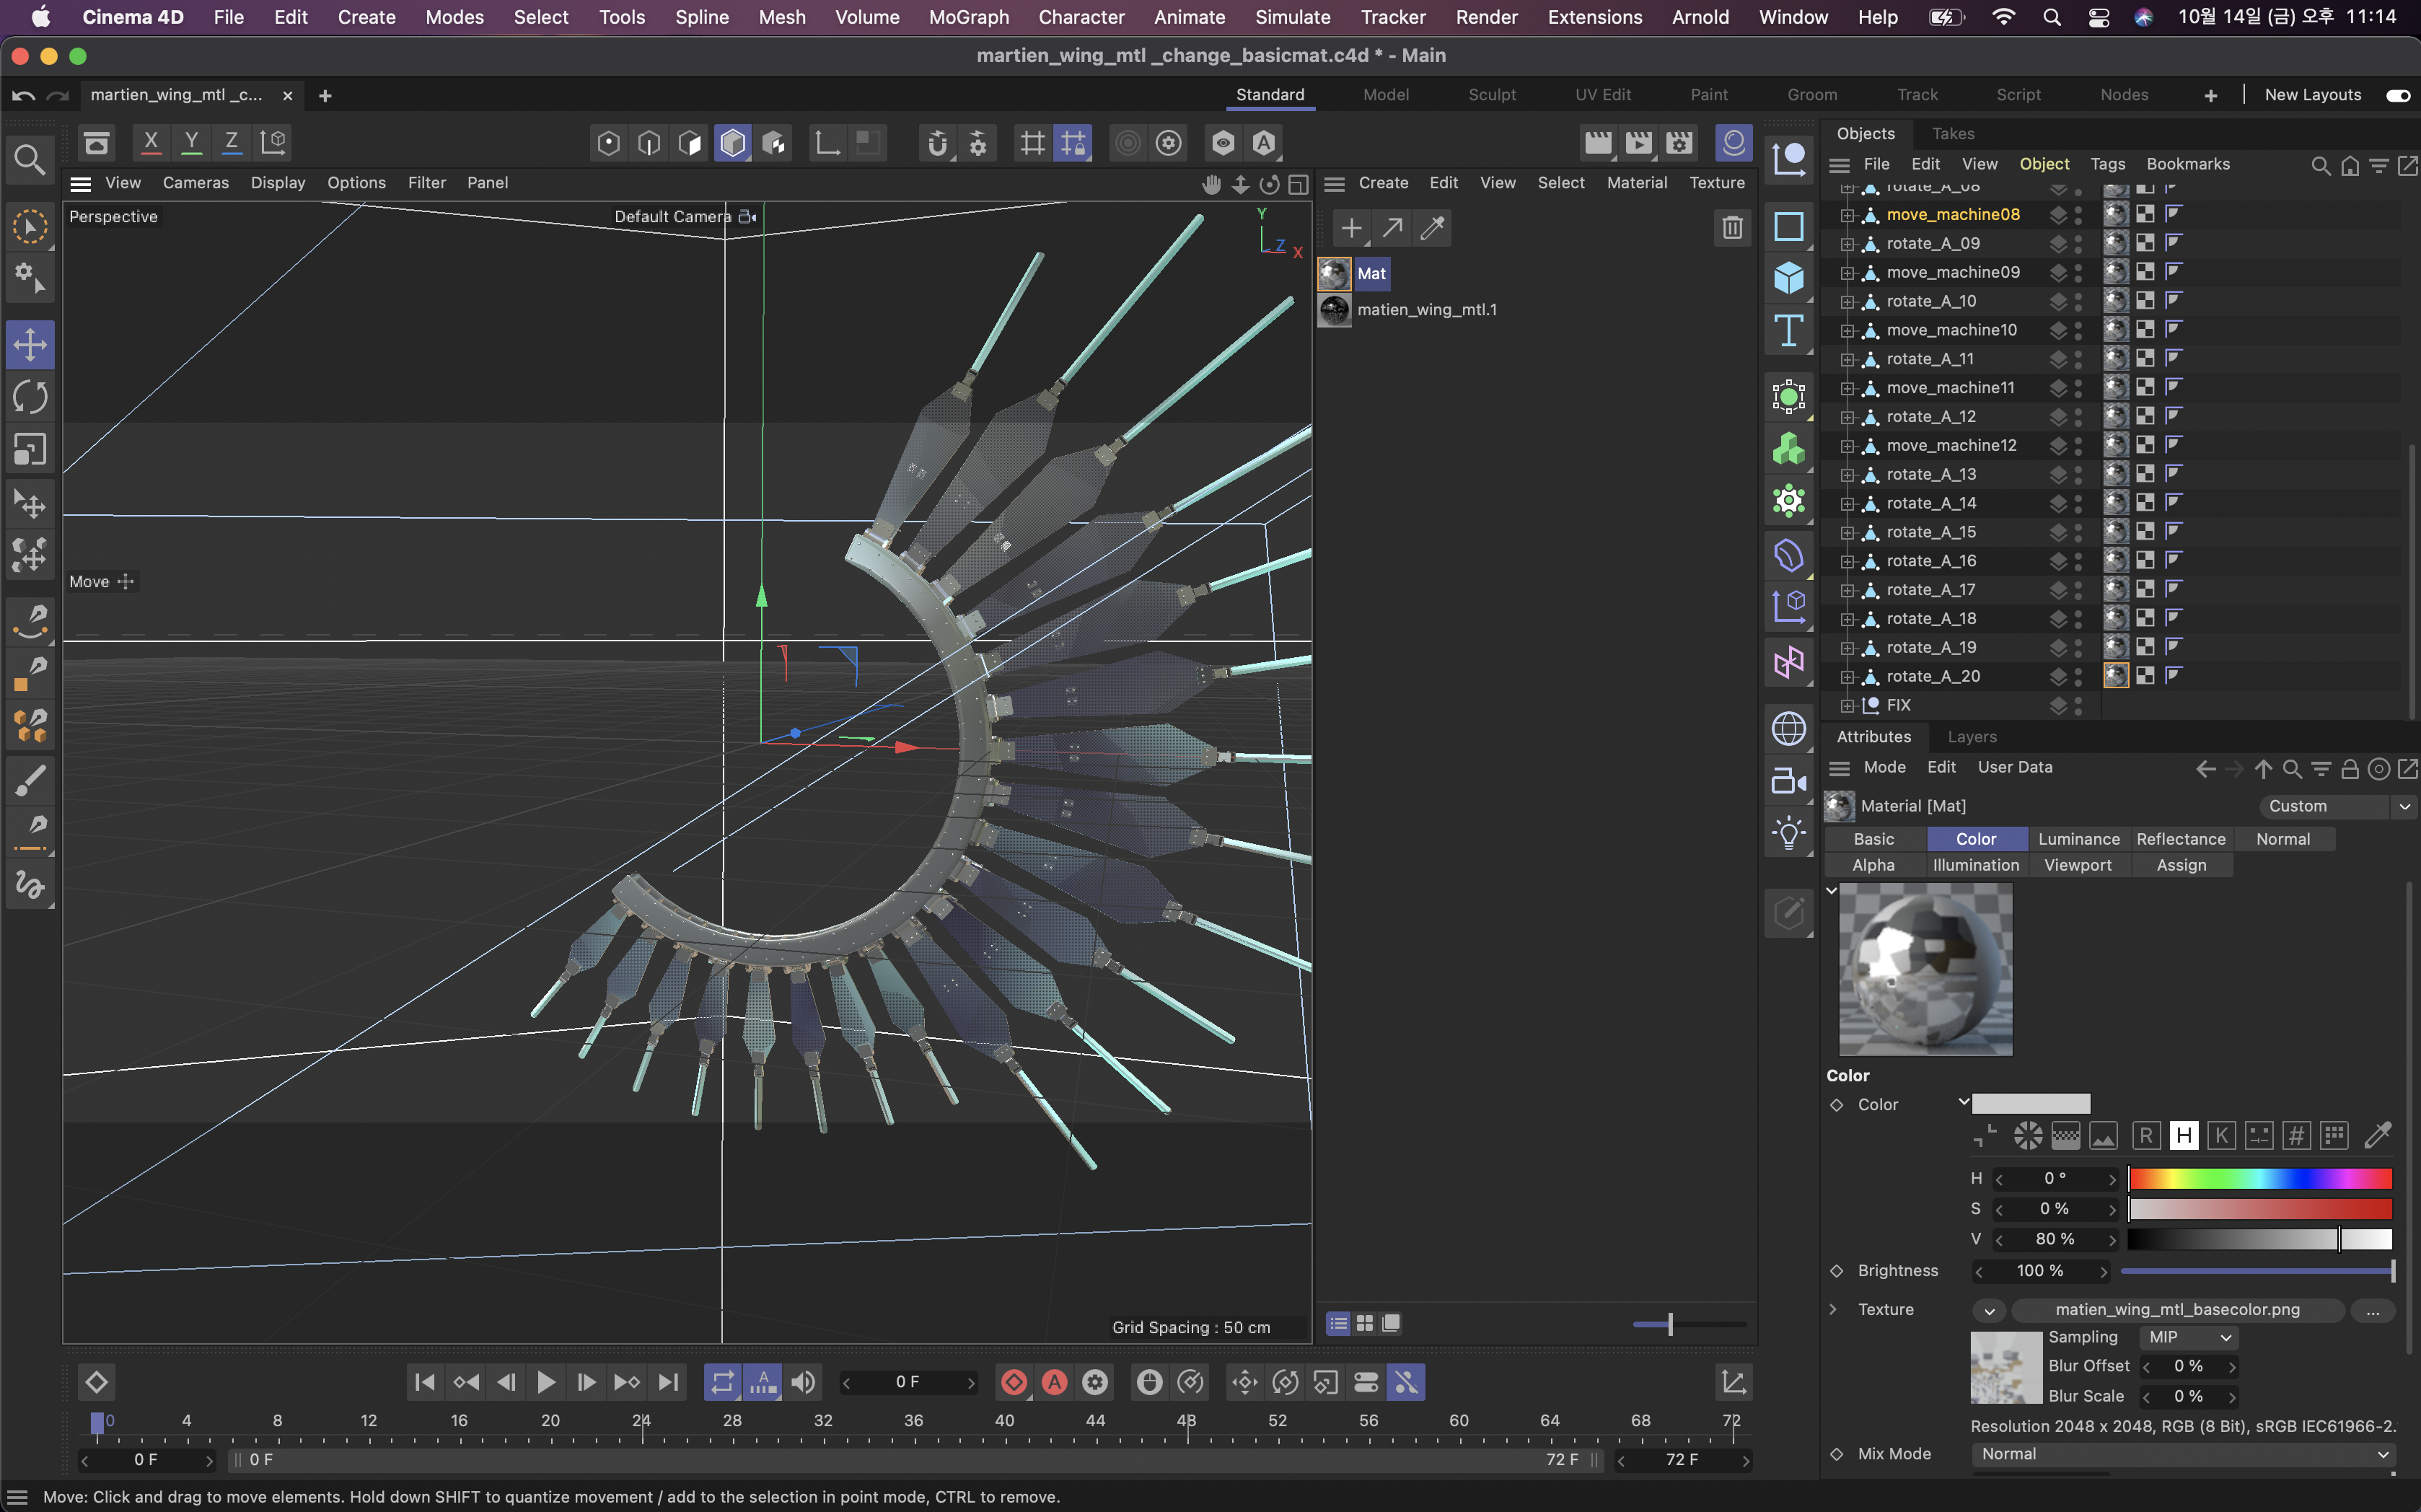The width and height of the screenshot is (2421, 1512).
Task: Open the Sampling MIP dropdown
Action: [2189, 1337]
